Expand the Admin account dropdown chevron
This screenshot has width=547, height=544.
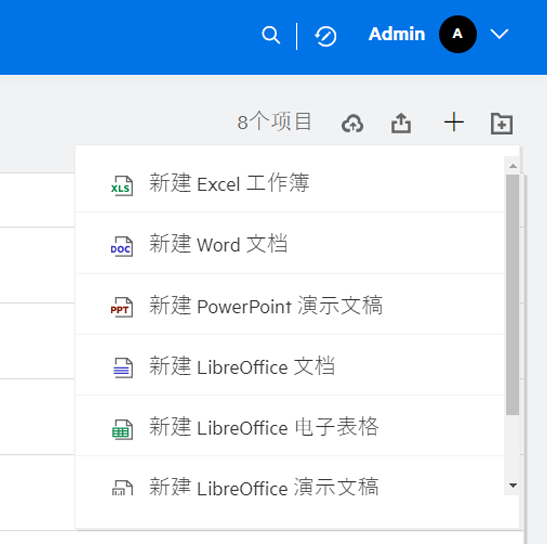(499, 34)
